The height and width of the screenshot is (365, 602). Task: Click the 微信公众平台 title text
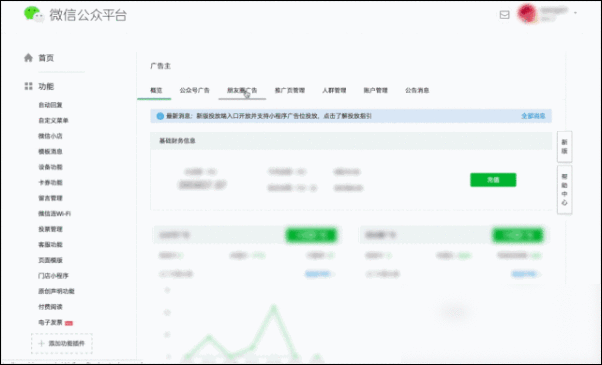pyautogui.click(x=88, y=15)
